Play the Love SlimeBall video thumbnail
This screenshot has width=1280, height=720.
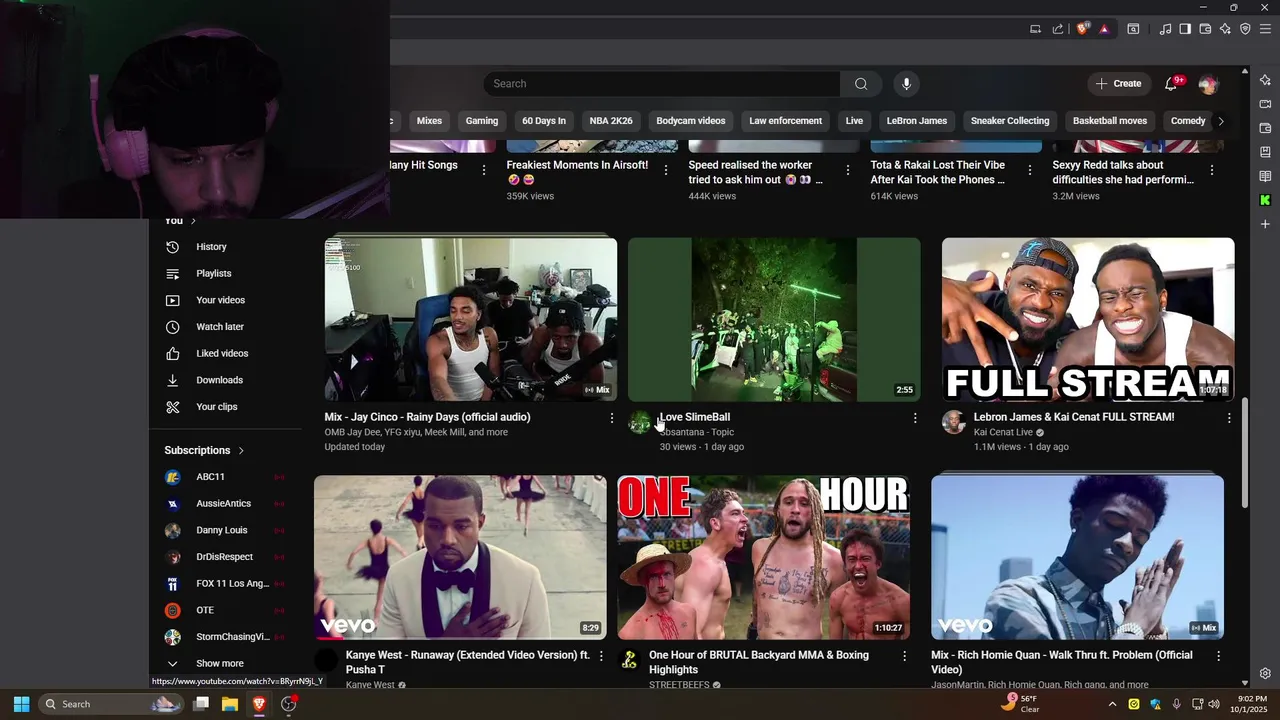tap(774, 320)
